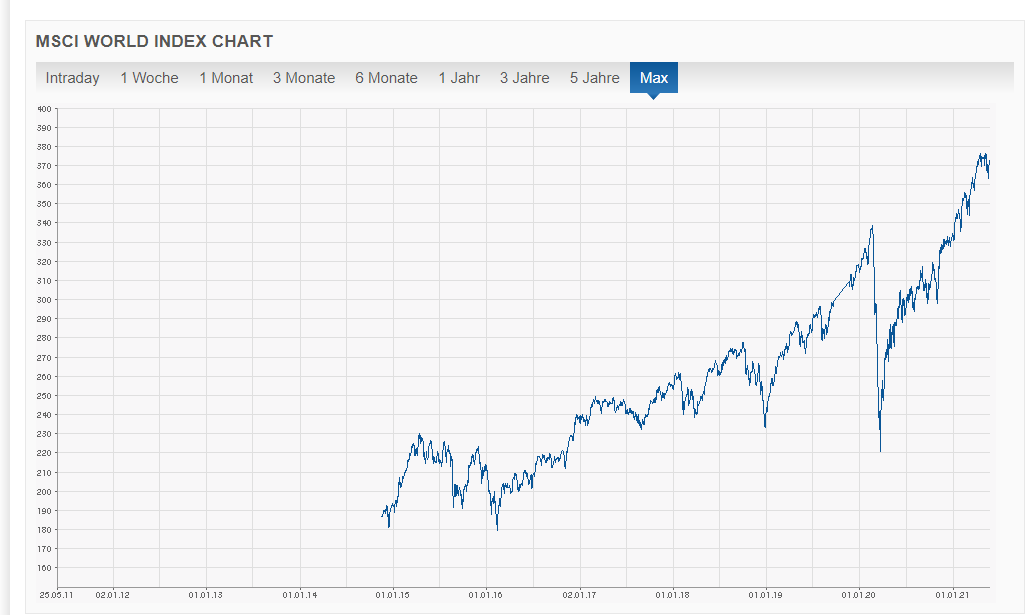
Task: Click the 300 y-axis value
Action: [44, 300]
